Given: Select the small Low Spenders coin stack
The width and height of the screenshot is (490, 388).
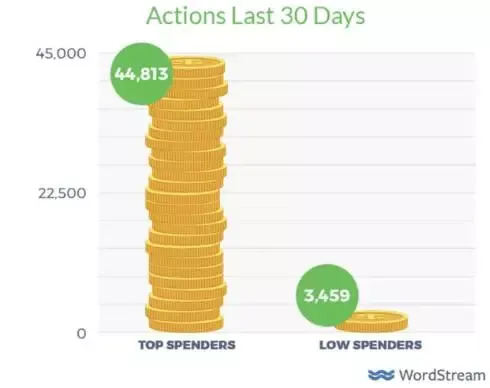Looking at the screenshot, I should pos(372,321).
